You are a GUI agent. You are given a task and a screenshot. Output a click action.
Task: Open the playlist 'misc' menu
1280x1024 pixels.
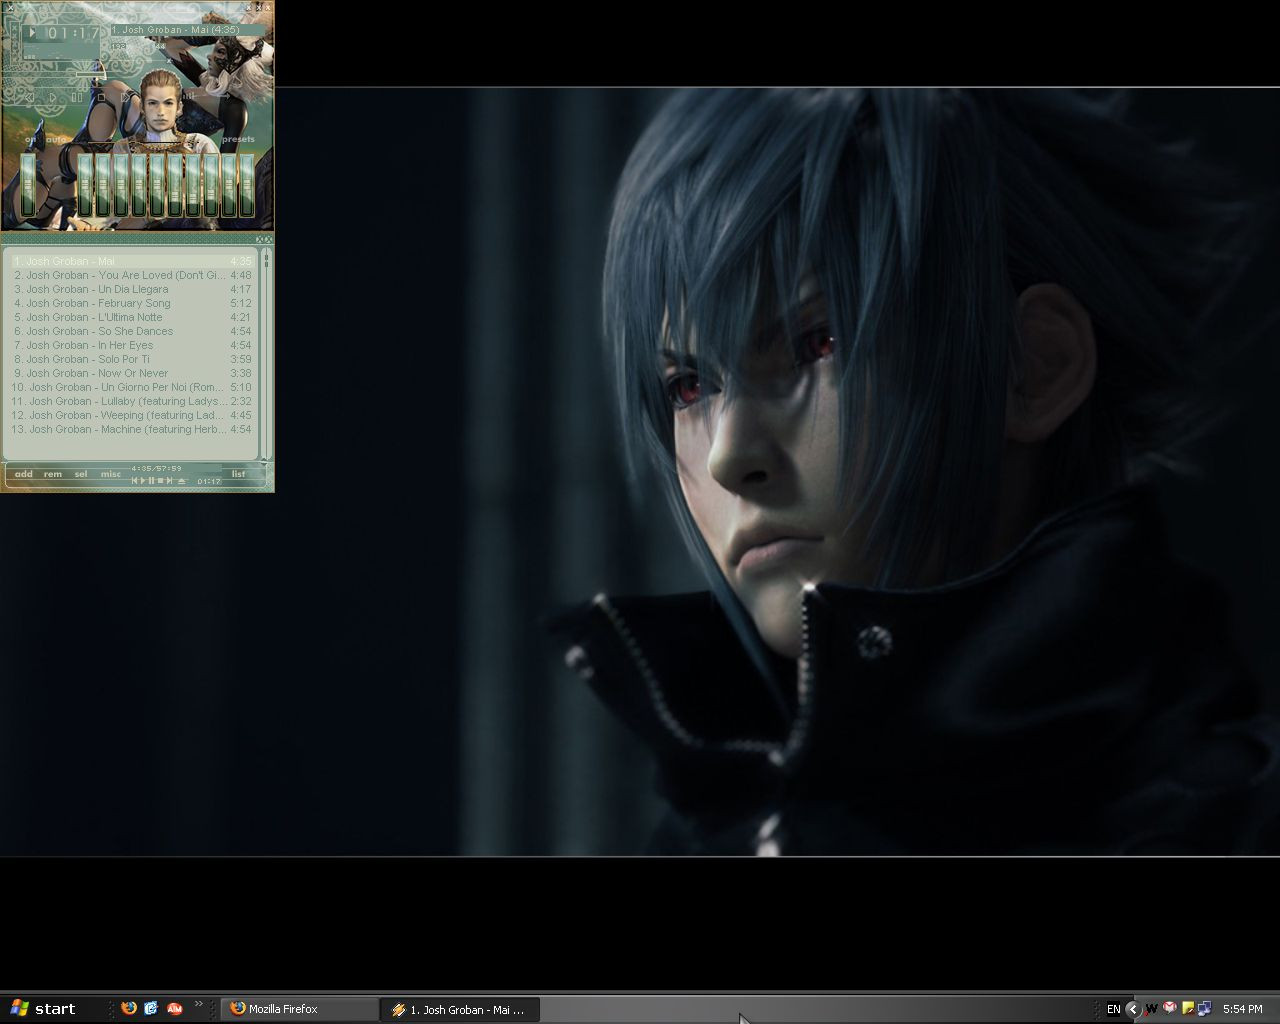click(110, 474)
